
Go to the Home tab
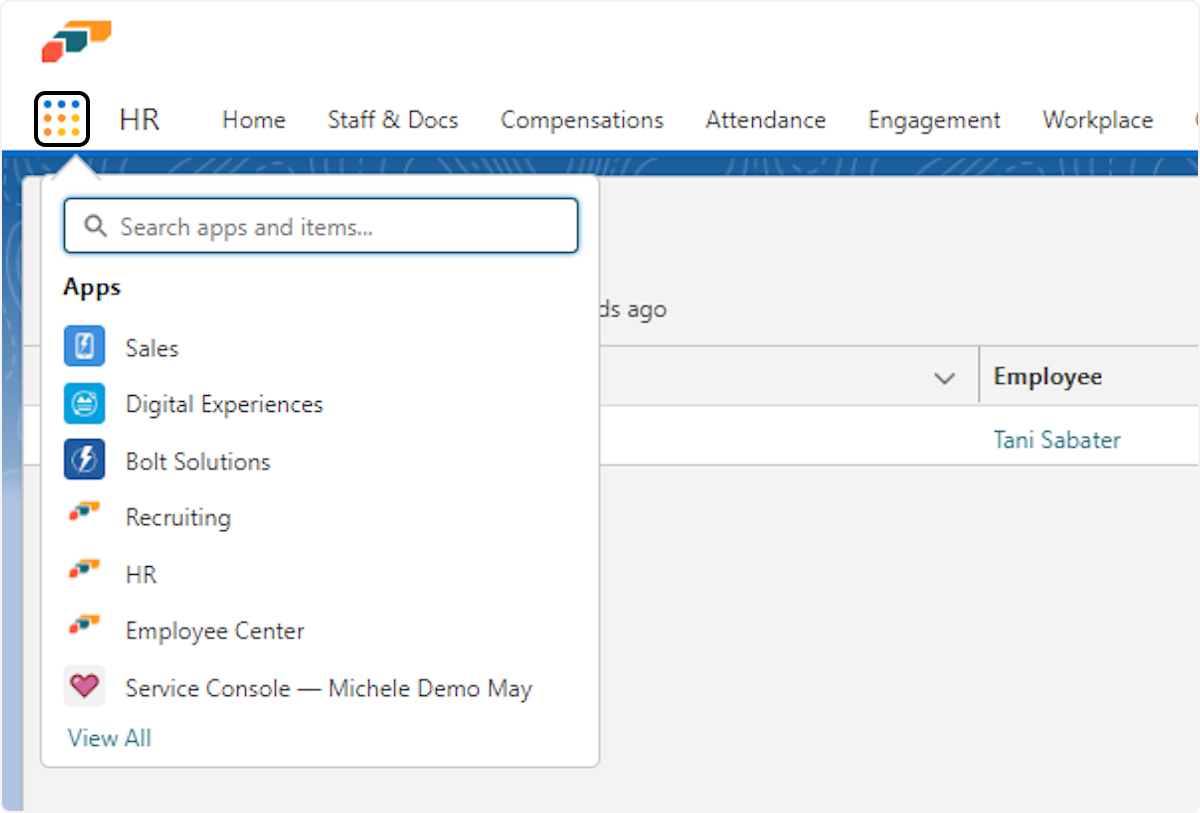(x=253, y=120)
